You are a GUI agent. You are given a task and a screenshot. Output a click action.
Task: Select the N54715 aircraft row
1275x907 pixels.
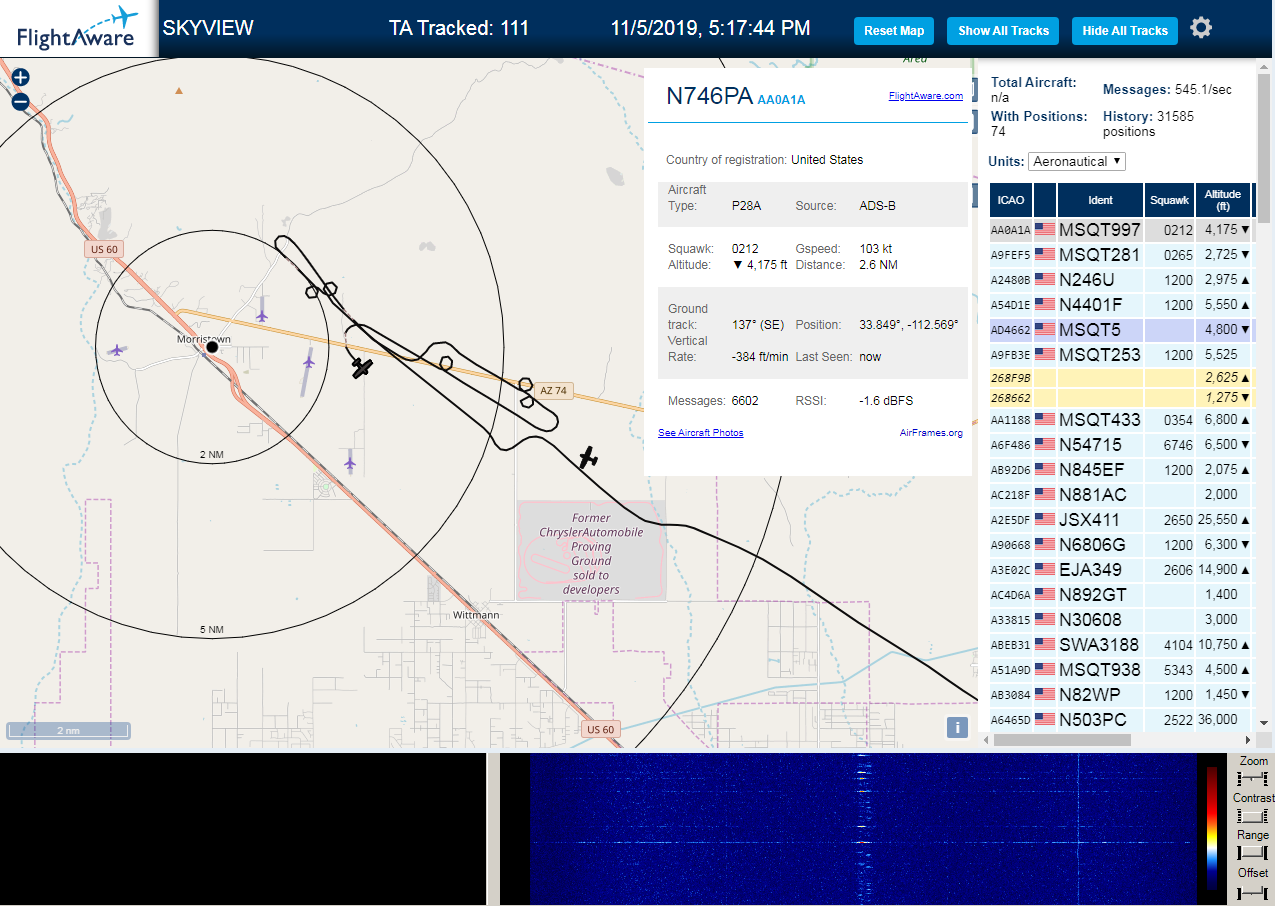pos(1121,445)
